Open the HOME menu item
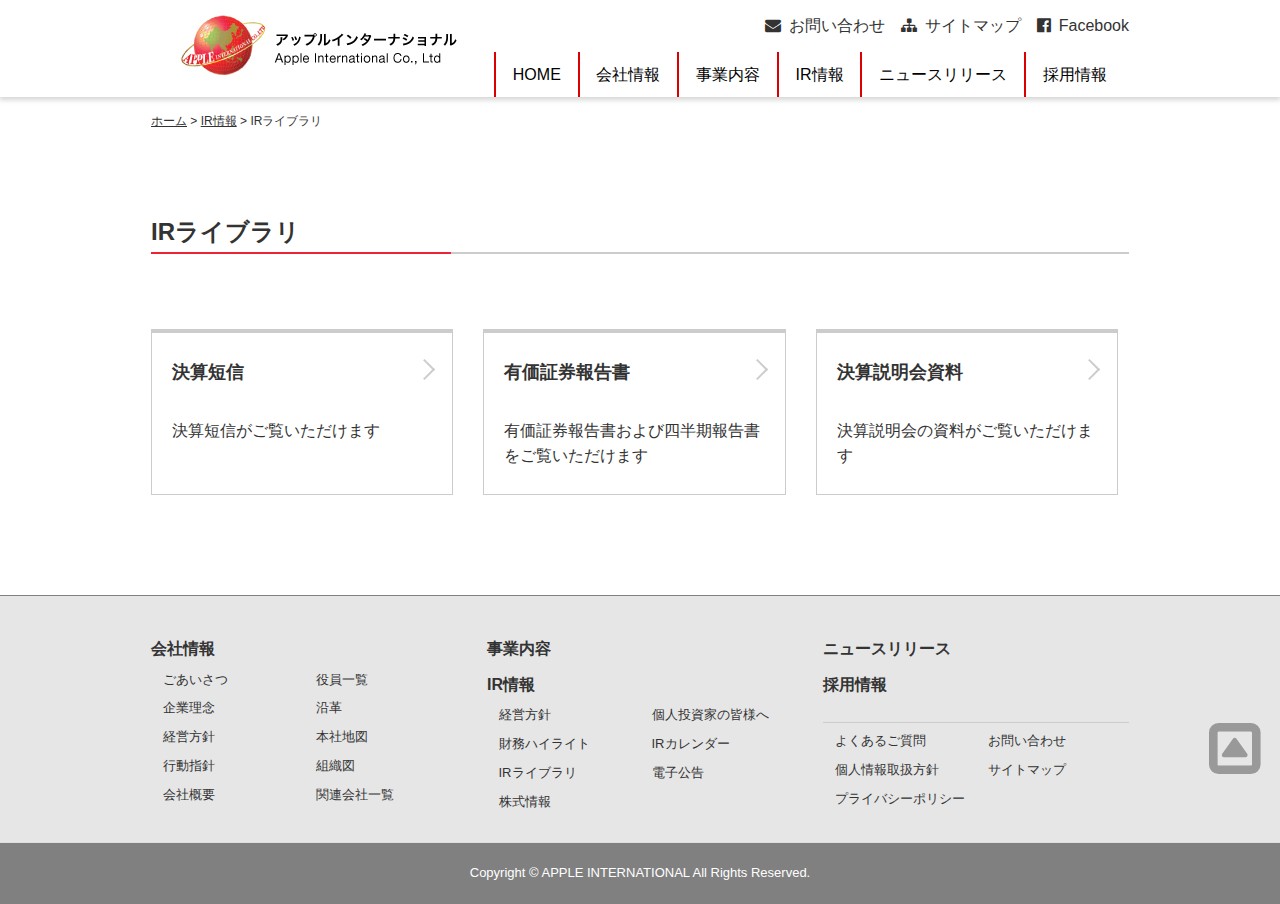Viewport: 1280px width, 904px height. click(537, 75)
